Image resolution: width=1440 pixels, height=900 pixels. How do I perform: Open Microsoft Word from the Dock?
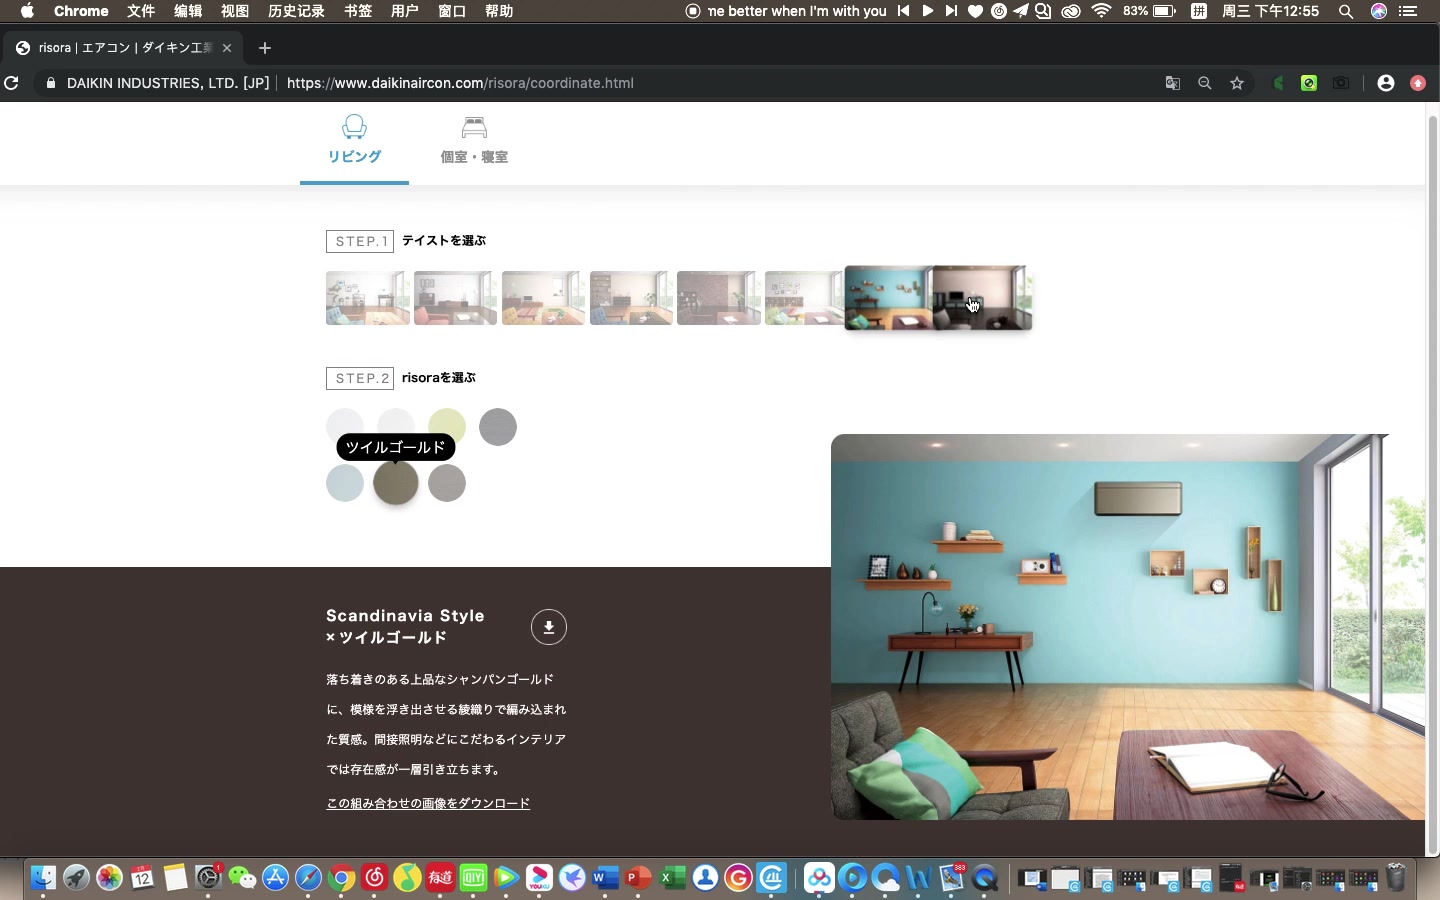(x=605, y=878)
